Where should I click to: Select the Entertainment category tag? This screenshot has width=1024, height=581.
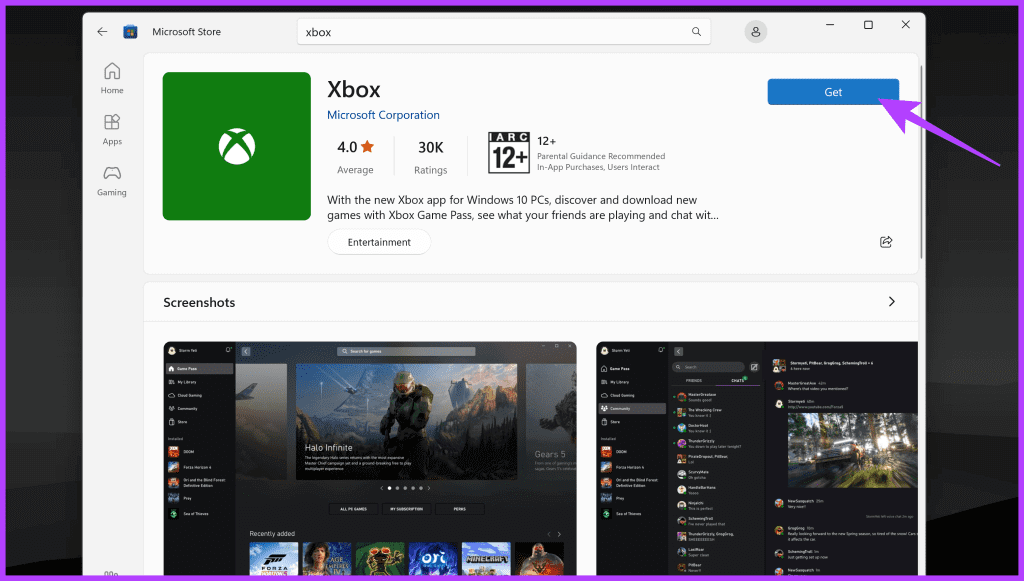tap(379, 242)
